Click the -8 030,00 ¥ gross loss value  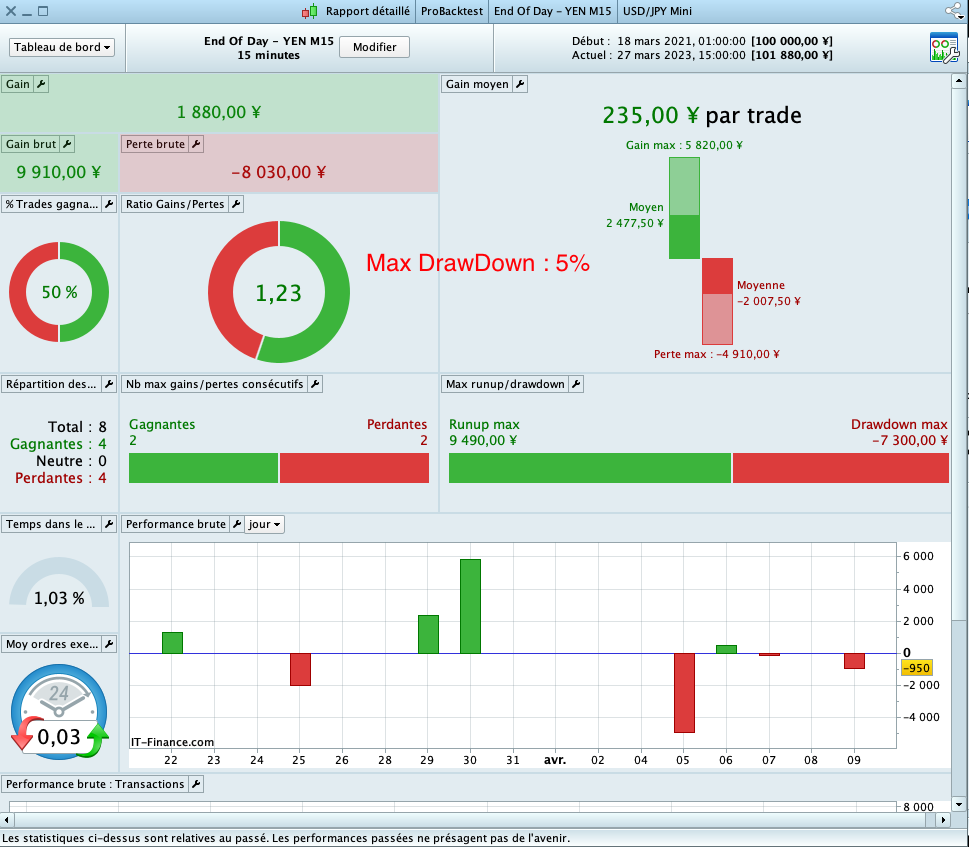pyautogui.click(x=278, y=172)
